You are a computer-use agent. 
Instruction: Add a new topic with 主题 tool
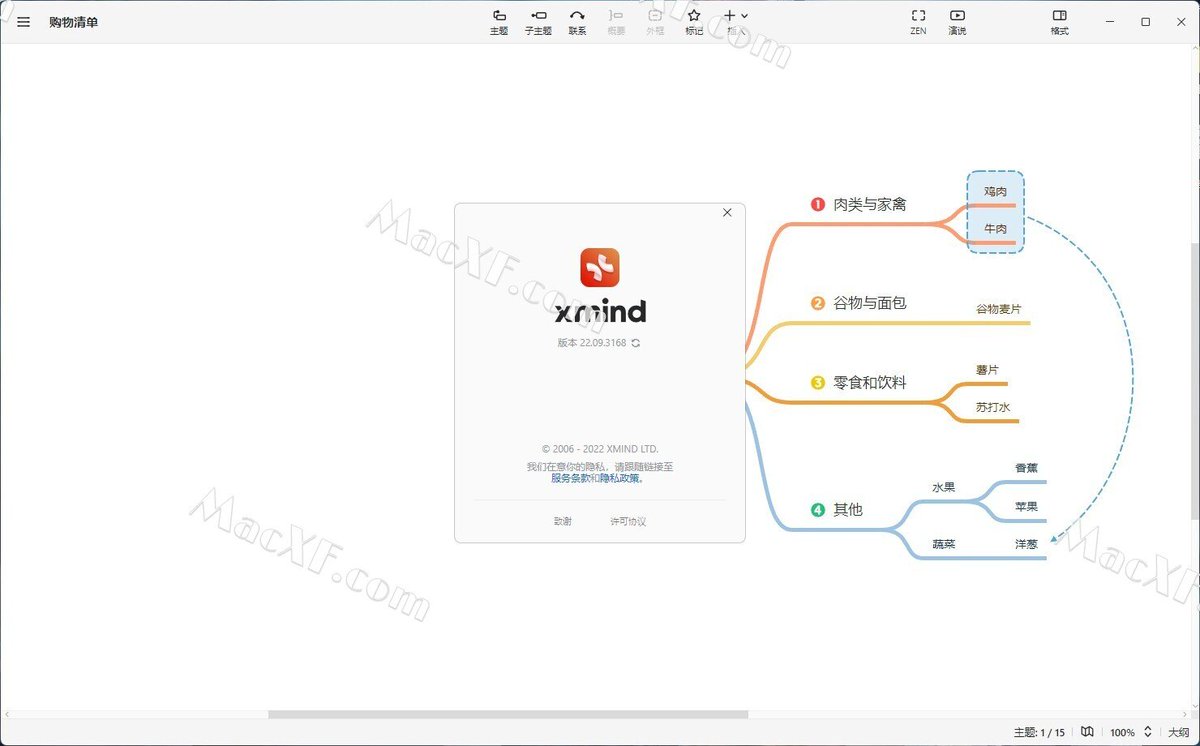[x=499, y=21]
